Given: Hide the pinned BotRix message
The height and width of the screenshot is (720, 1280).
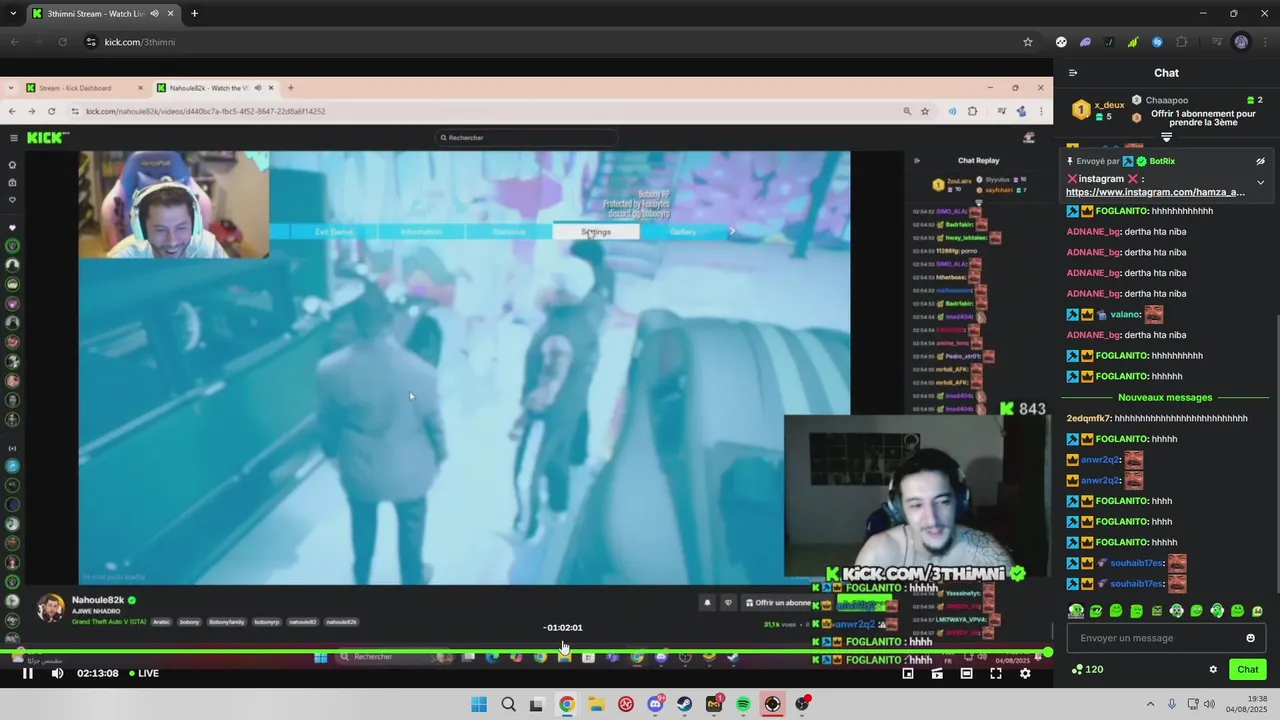Looking at the screenshot, I should (x=1260, y=161).
